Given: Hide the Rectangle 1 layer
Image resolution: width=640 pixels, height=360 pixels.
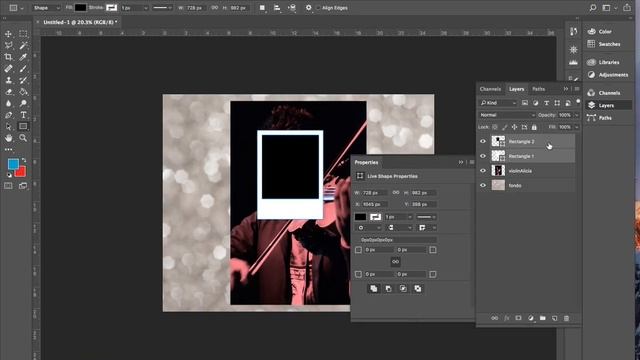Looking at the screenshot, I should click(483, 156).
